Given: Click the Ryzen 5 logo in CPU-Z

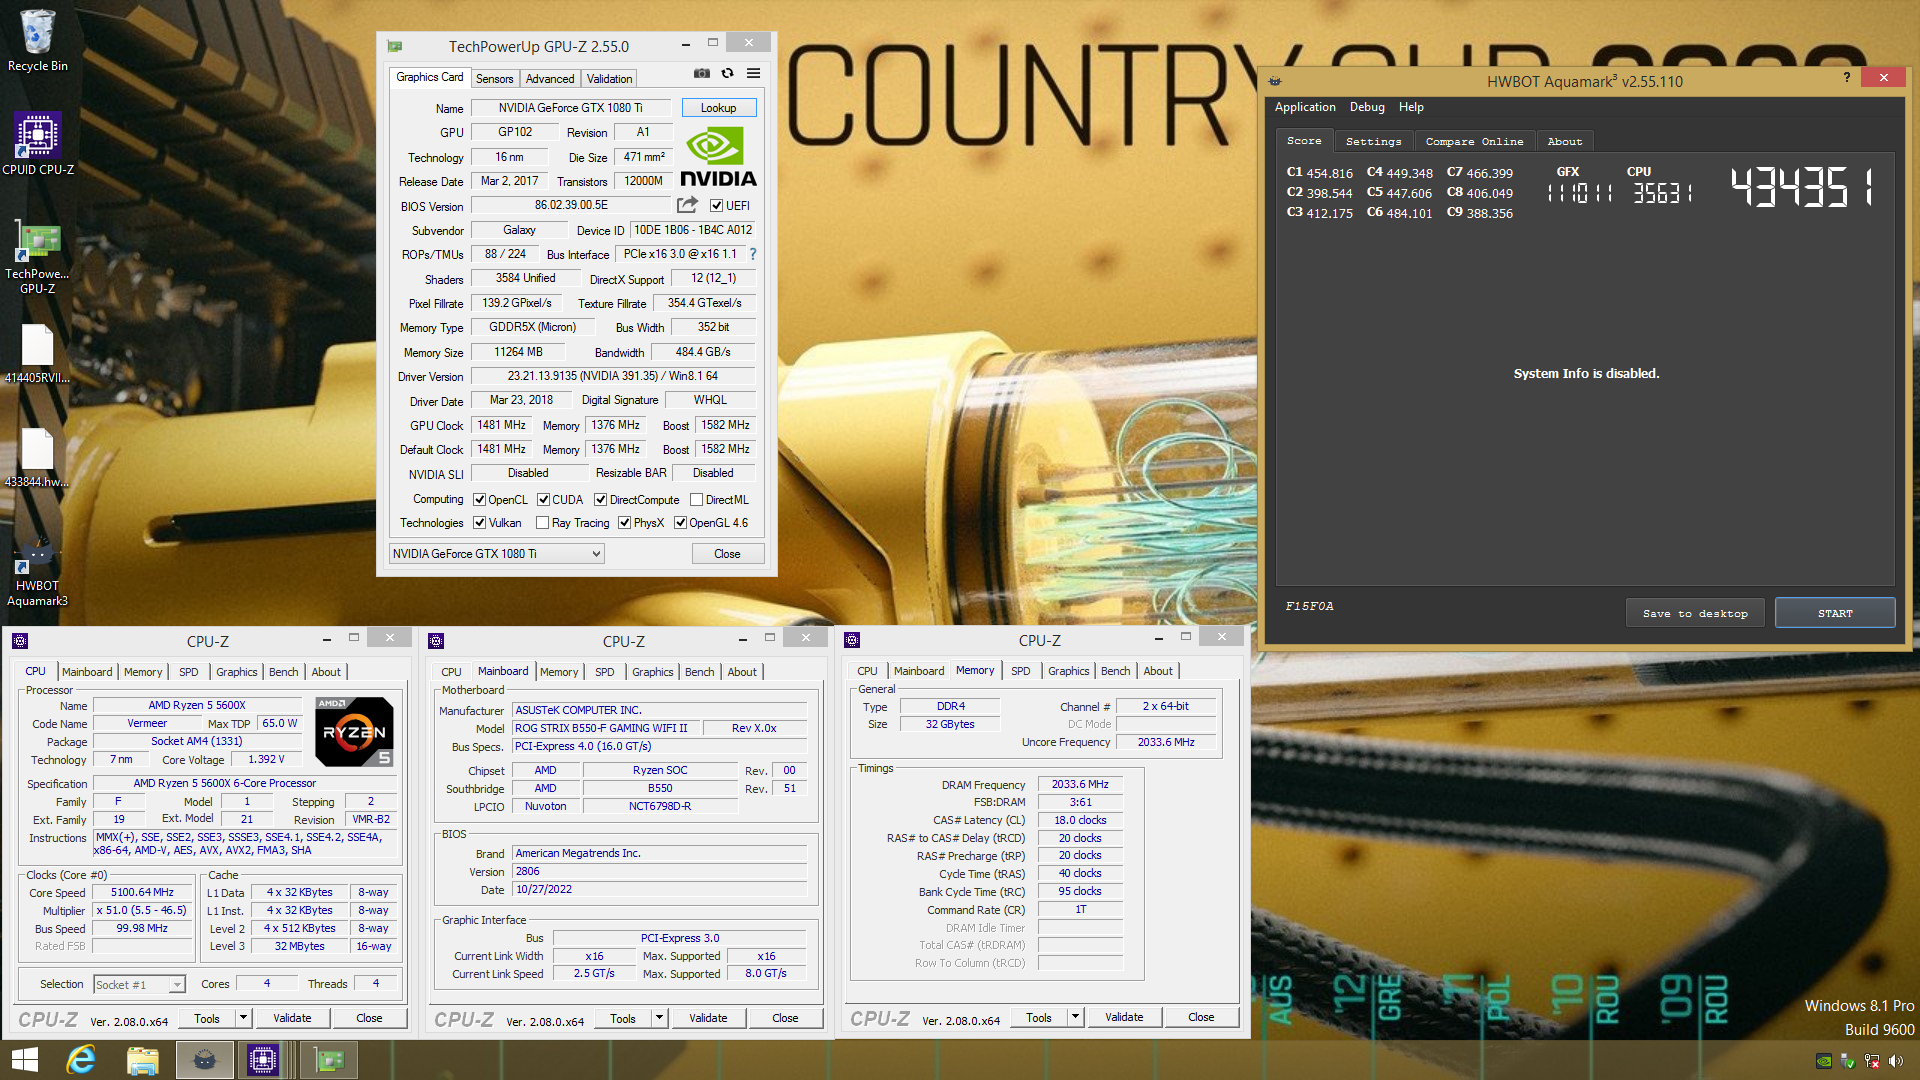Looking at the screenshot, I should tap(354, 732).
